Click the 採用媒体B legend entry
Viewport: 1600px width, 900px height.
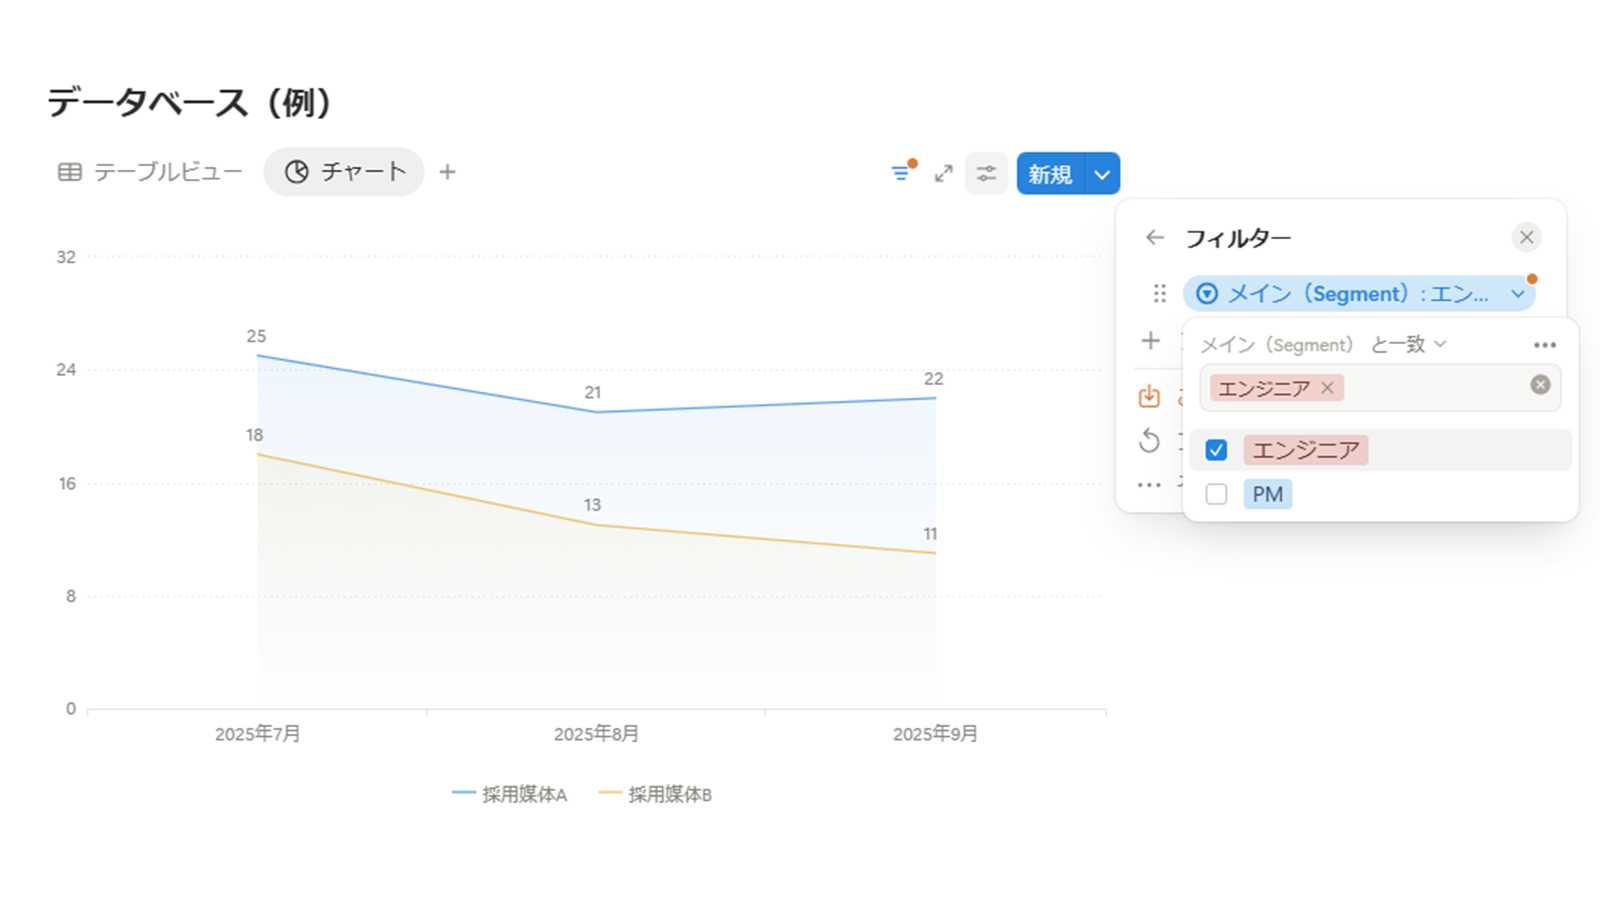coord(656,794)
